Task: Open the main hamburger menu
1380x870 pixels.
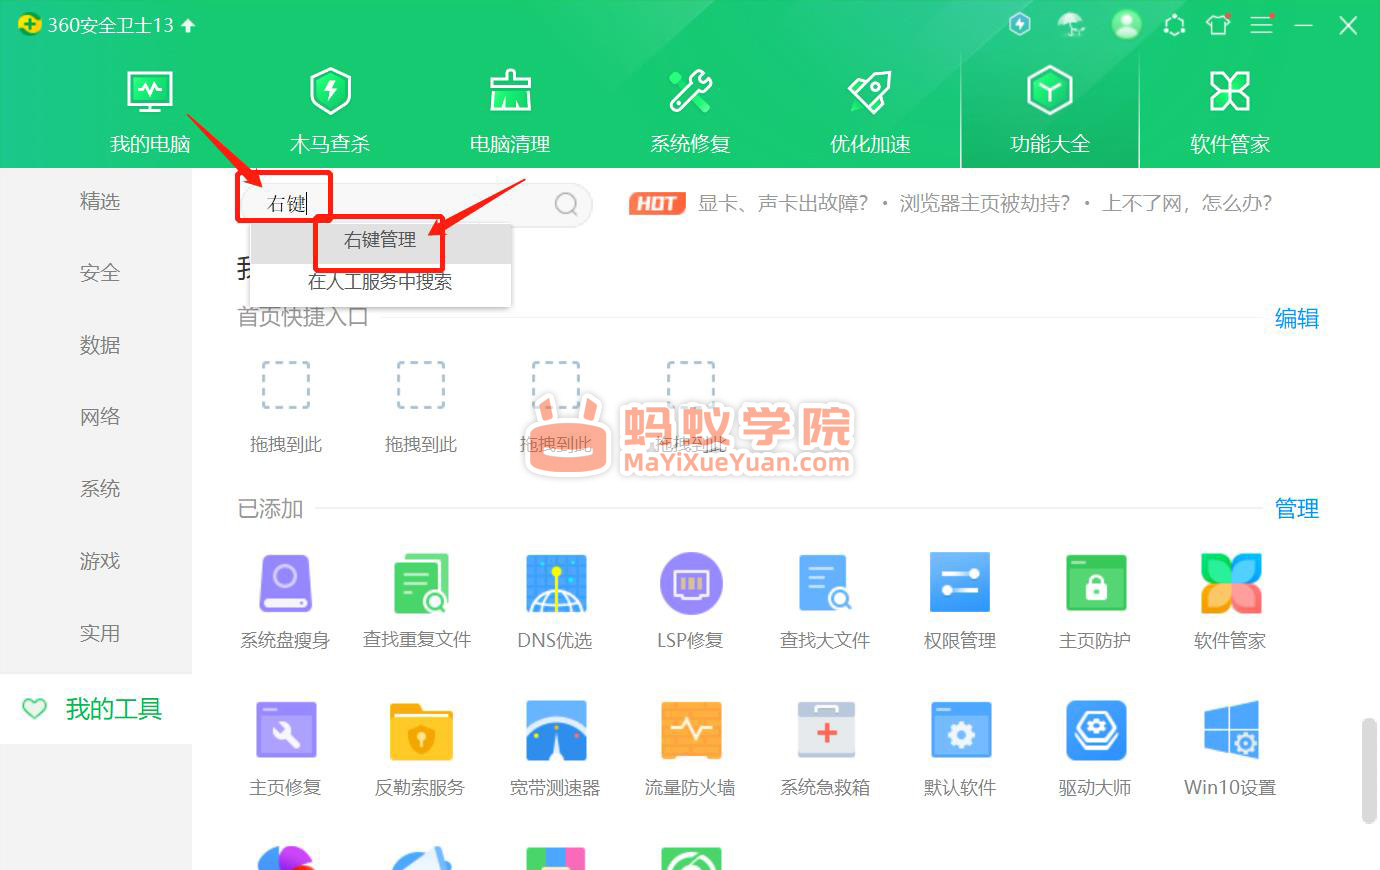Action: click(1262, 25)
